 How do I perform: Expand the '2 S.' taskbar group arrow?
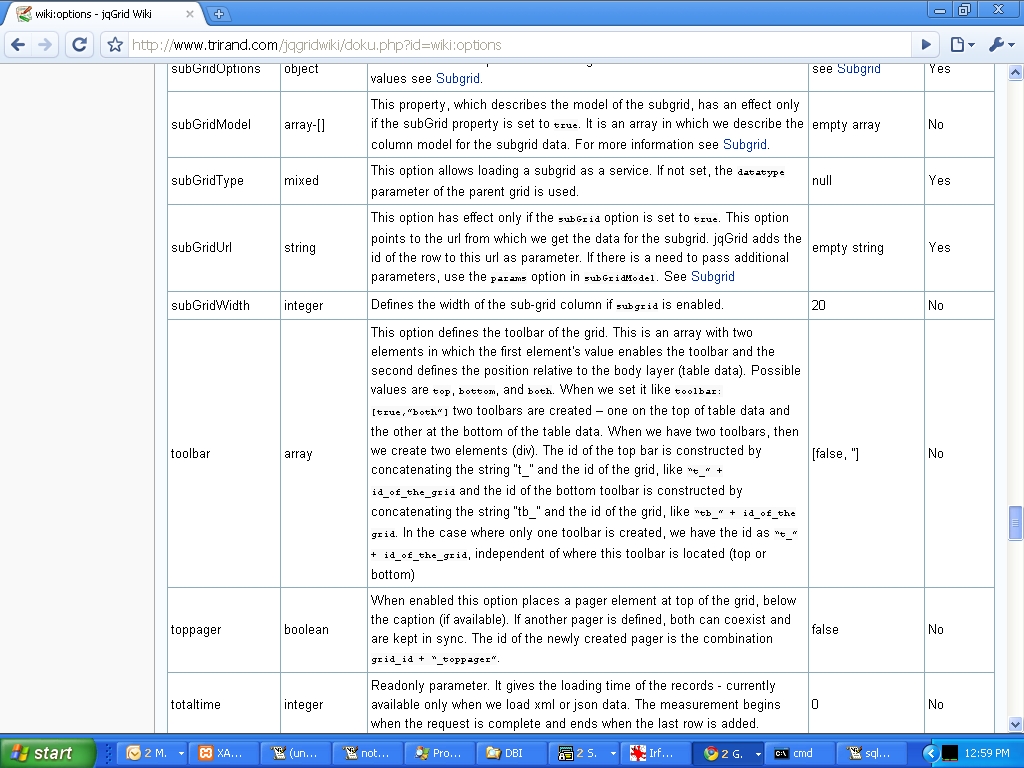(x=613, y=753)
